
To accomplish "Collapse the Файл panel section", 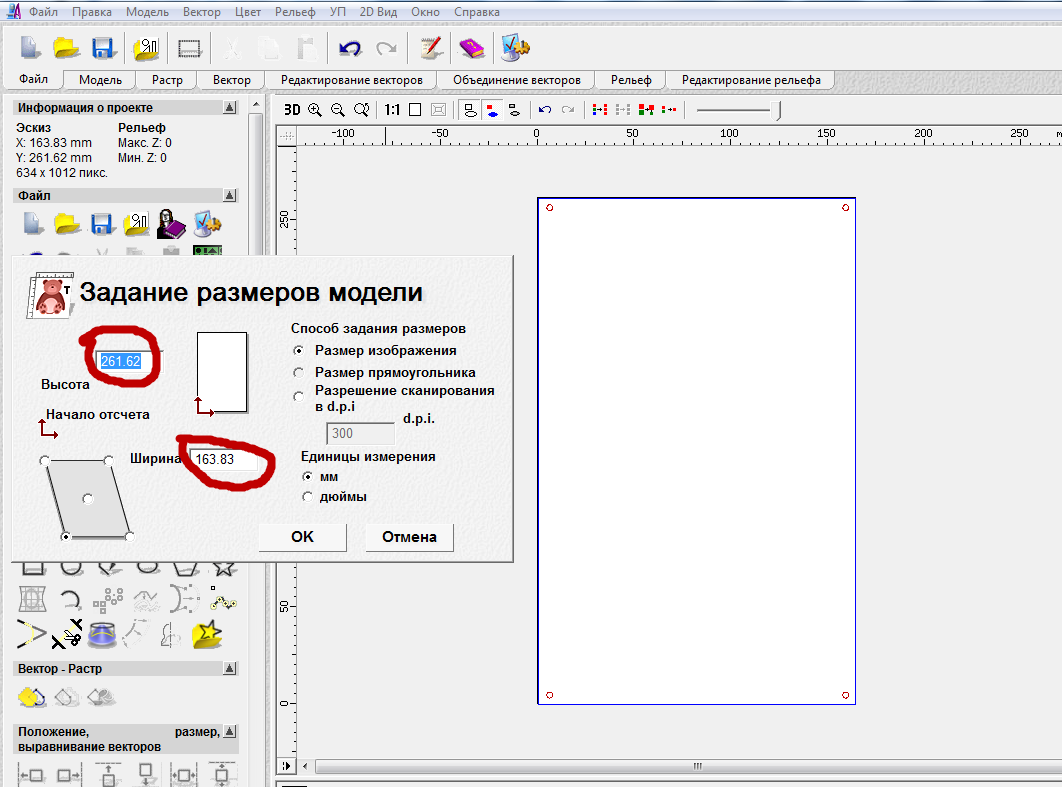I will [230, 196].
